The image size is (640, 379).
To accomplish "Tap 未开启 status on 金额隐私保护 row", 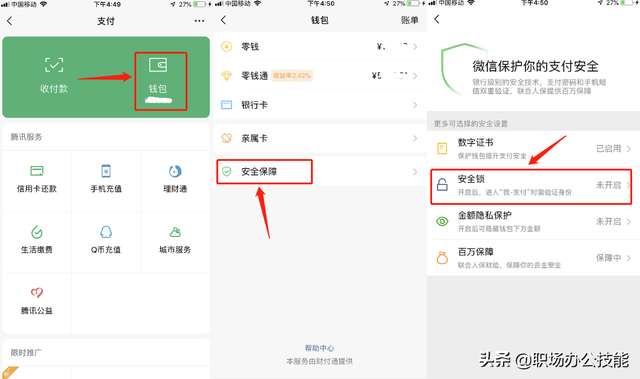I will [608, 222].
